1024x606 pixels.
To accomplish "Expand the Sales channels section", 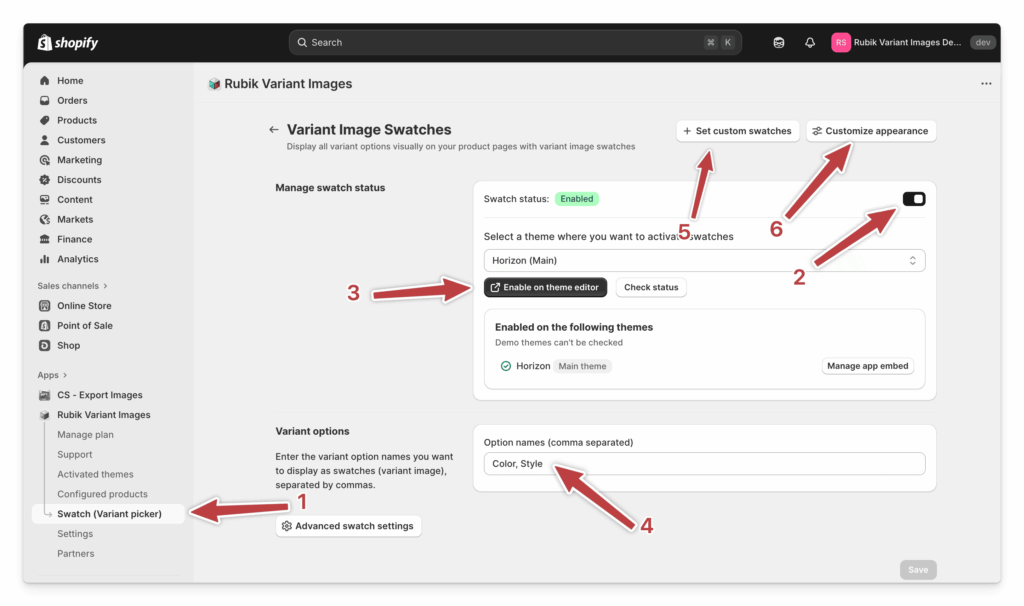I will [72, 286].
